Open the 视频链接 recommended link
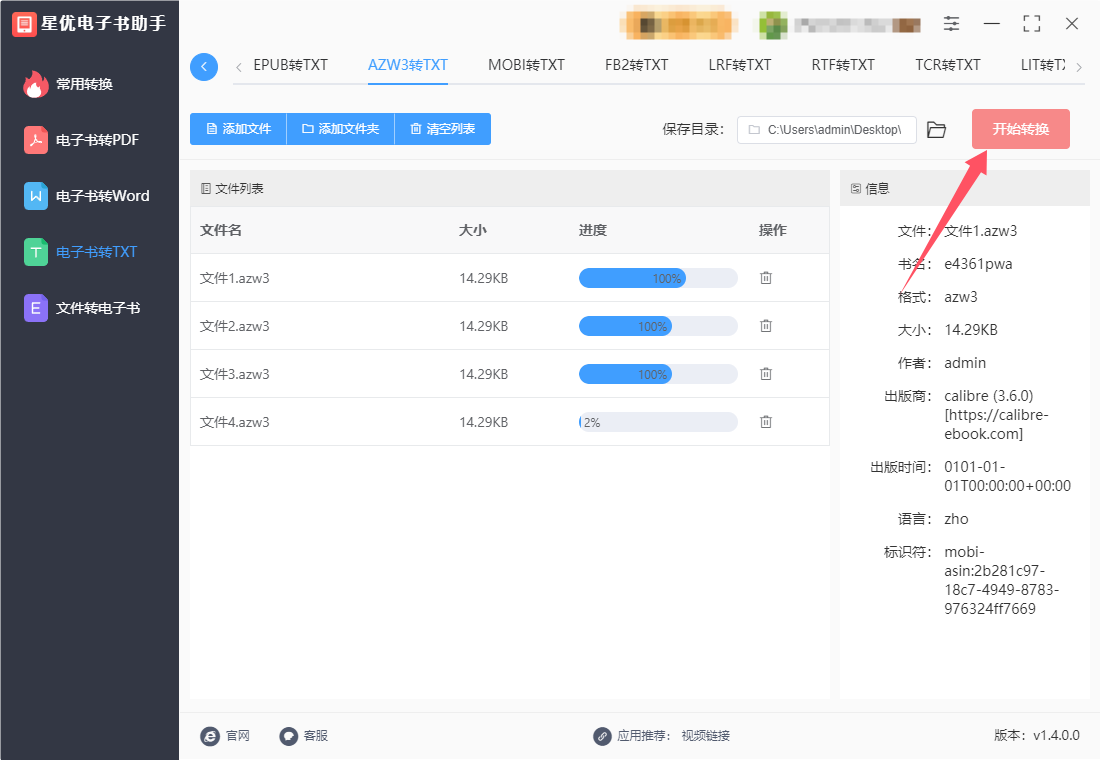Image resolution: width=1100 pixels, height=760 pixels. (x=706, y=735)
